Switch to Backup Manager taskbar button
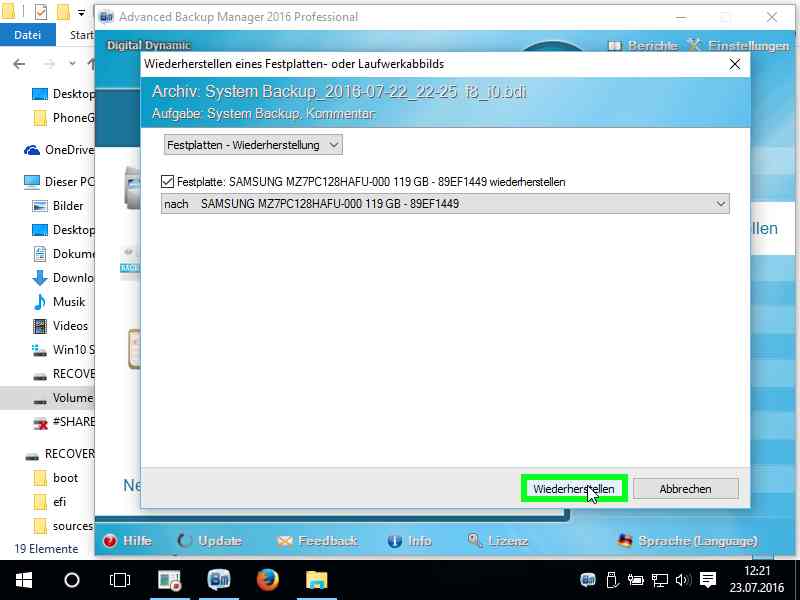 [219, 580]
